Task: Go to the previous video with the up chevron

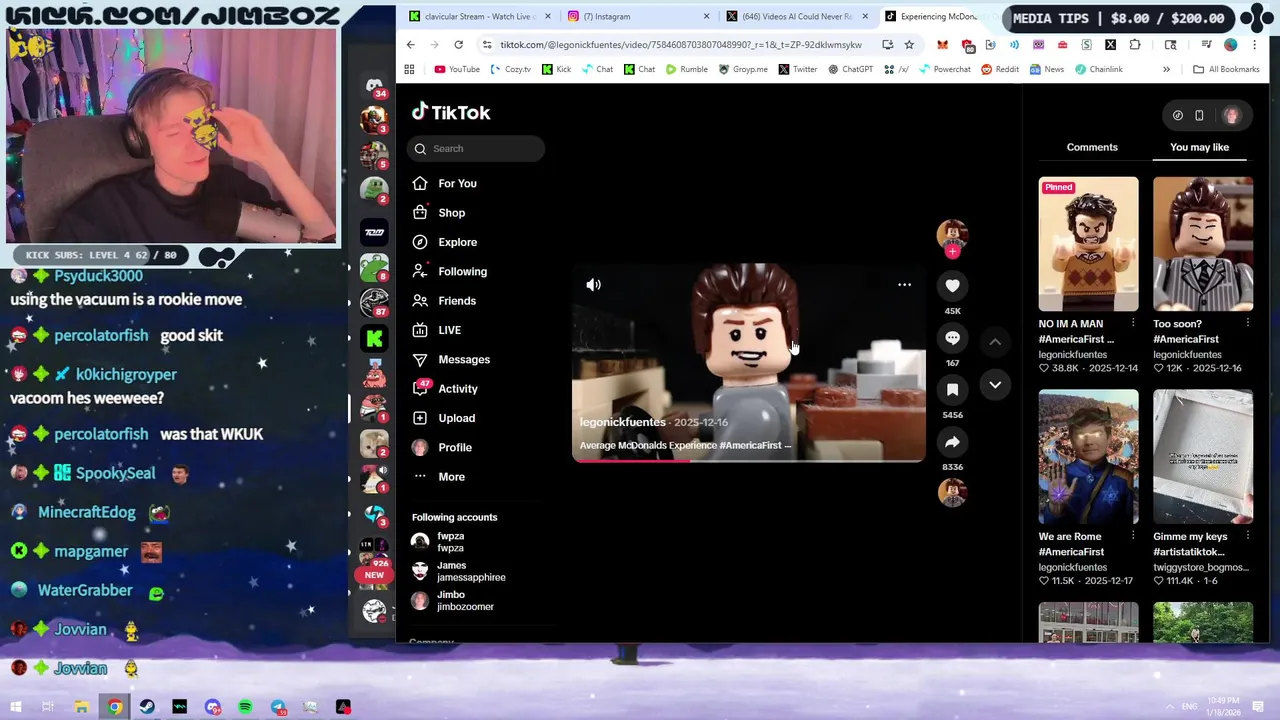Action: pyautogui.click(x=995, y=342)
